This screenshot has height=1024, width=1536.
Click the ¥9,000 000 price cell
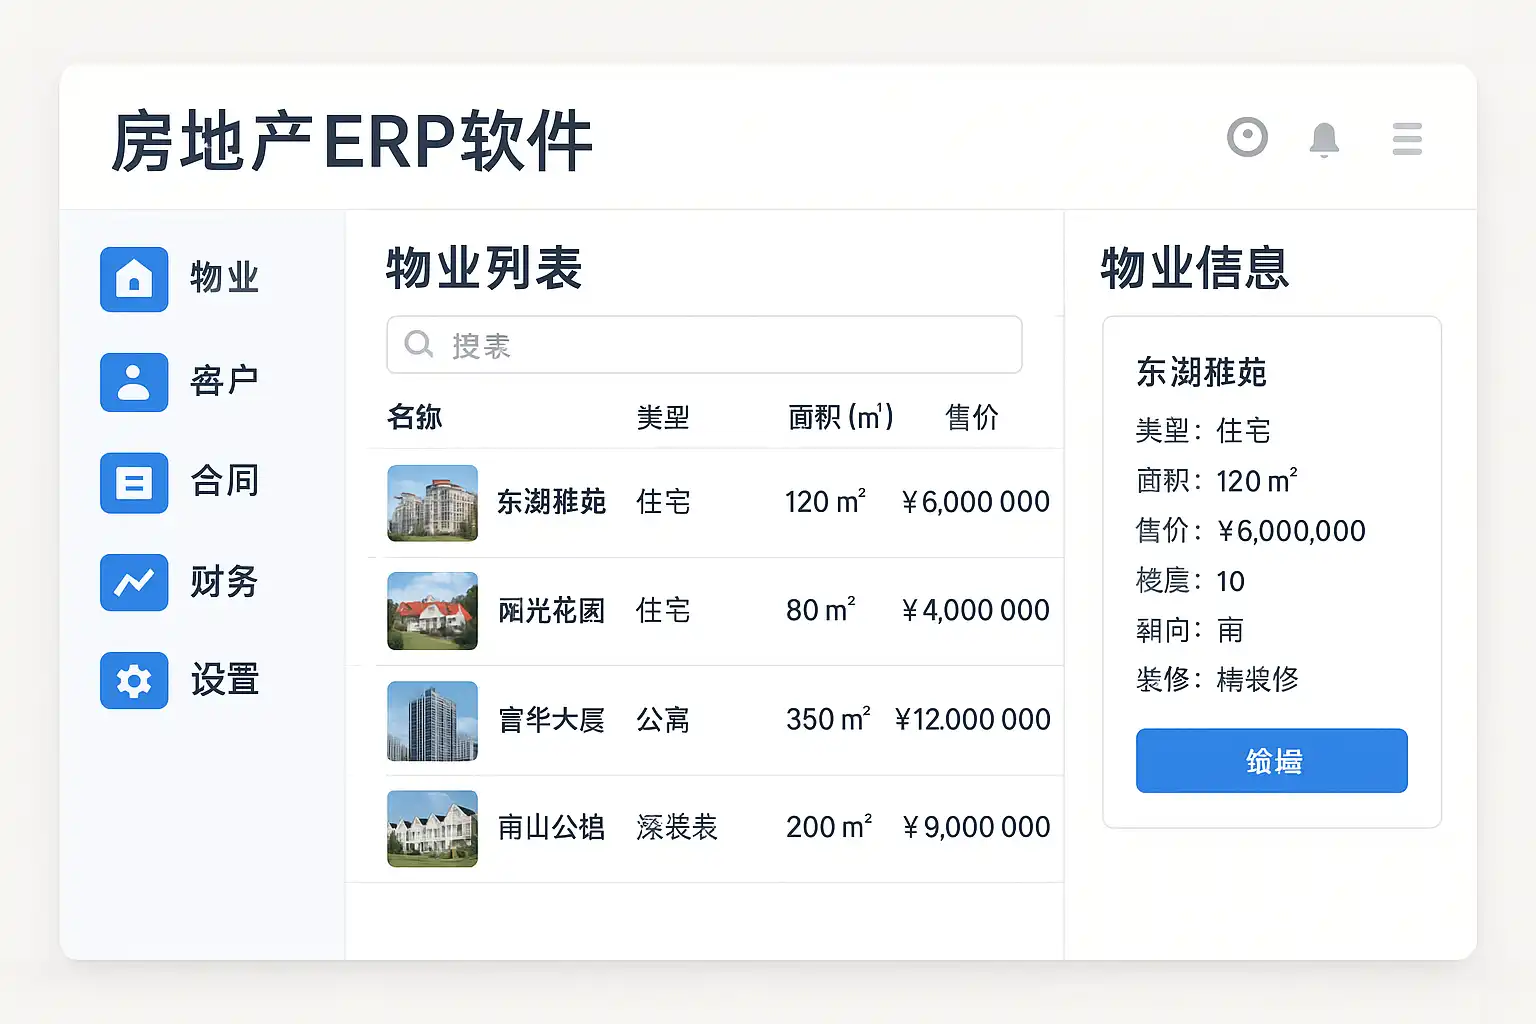[975, 827]
